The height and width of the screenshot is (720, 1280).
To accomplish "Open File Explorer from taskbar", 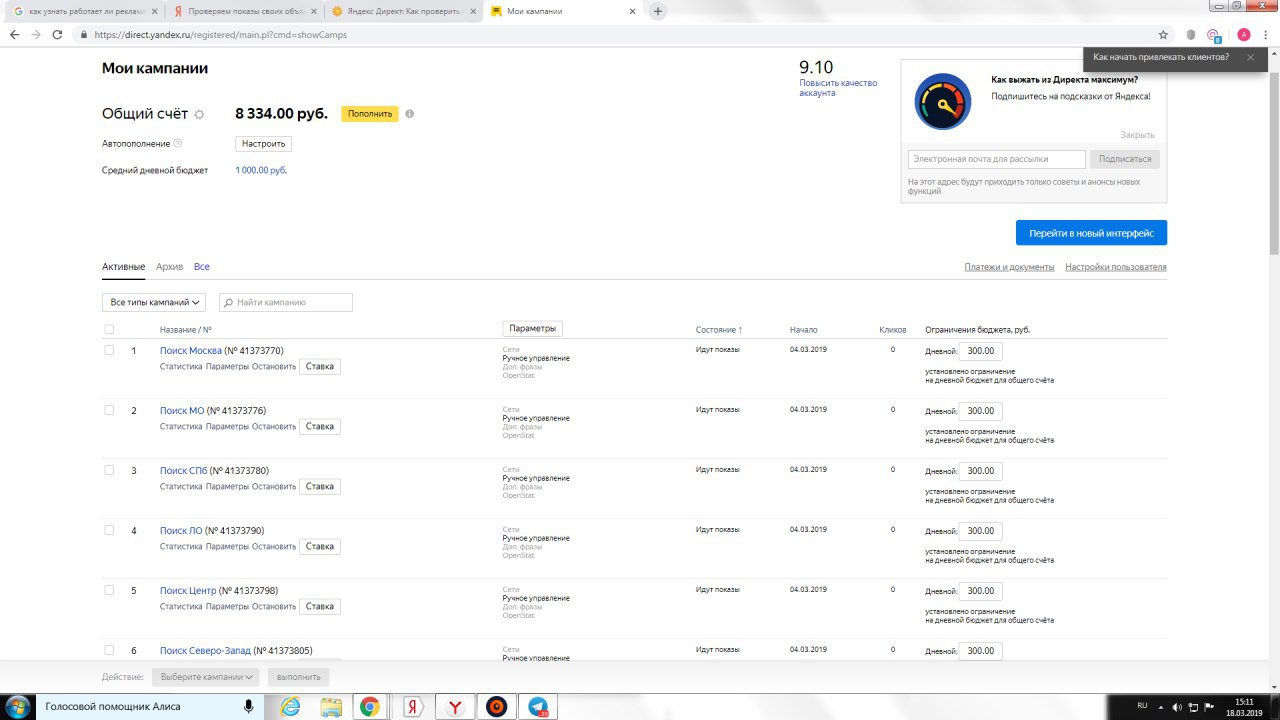I will pos(331,707).
